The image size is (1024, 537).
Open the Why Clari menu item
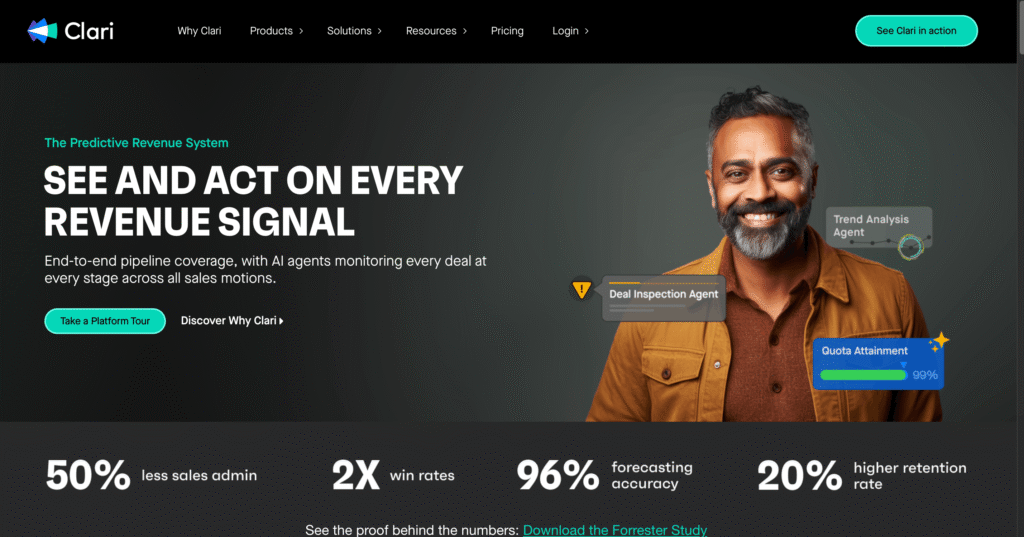click(199, 31)
